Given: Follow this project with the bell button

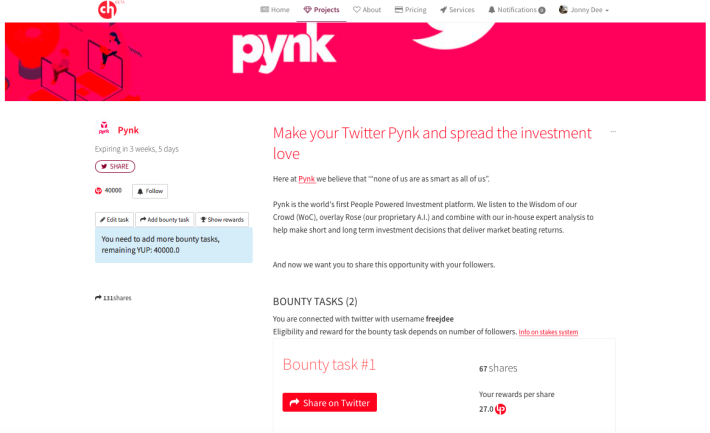Looking at the screenshot, I should [x=150, y=191].
